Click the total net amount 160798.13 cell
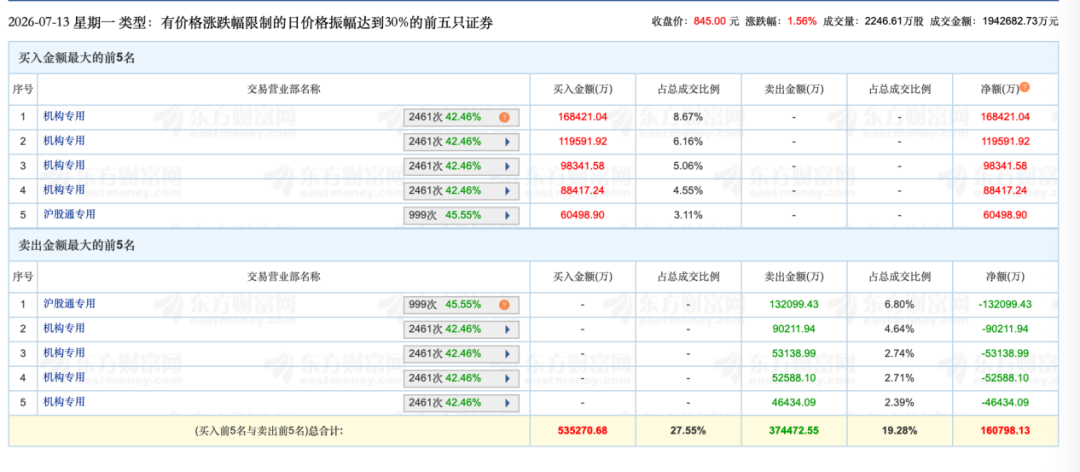This screenshot has width=1080, height=472. [1005, 431]
